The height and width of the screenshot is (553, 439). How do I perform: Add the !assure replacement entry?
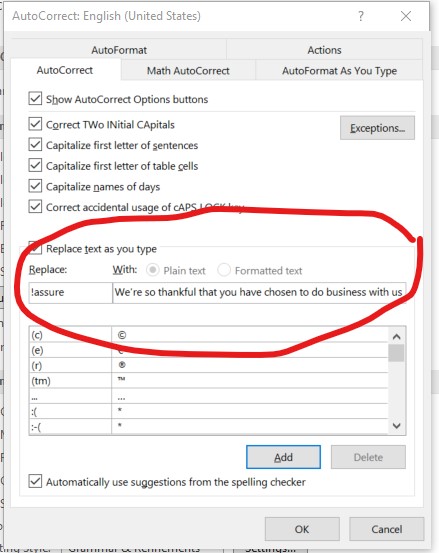point(283,457)
